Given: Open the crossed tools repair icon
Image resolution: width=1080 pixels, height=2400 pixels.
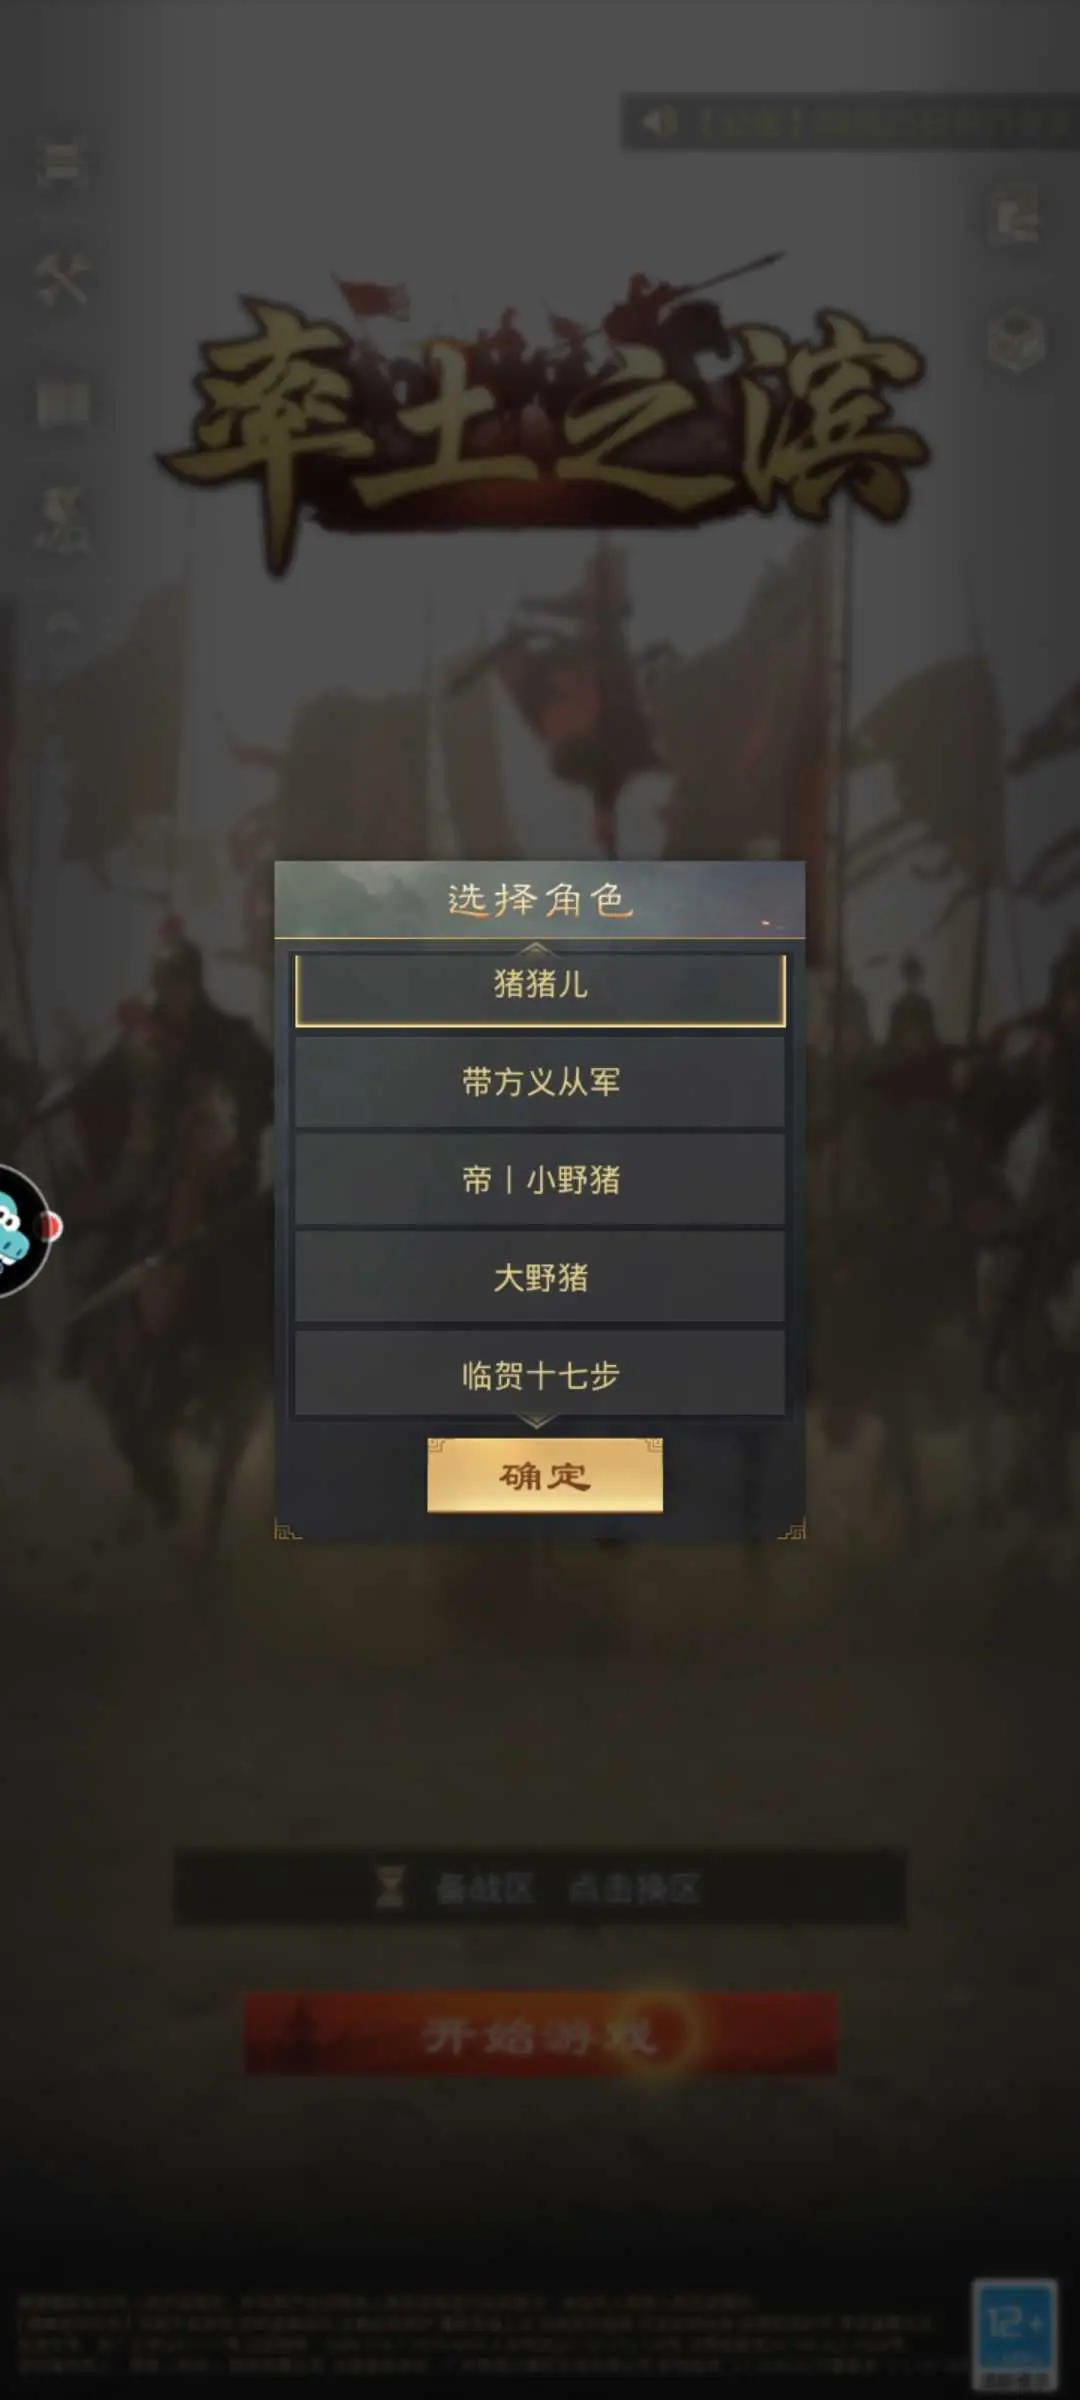Looking at the screenshot, I should 62,279.
